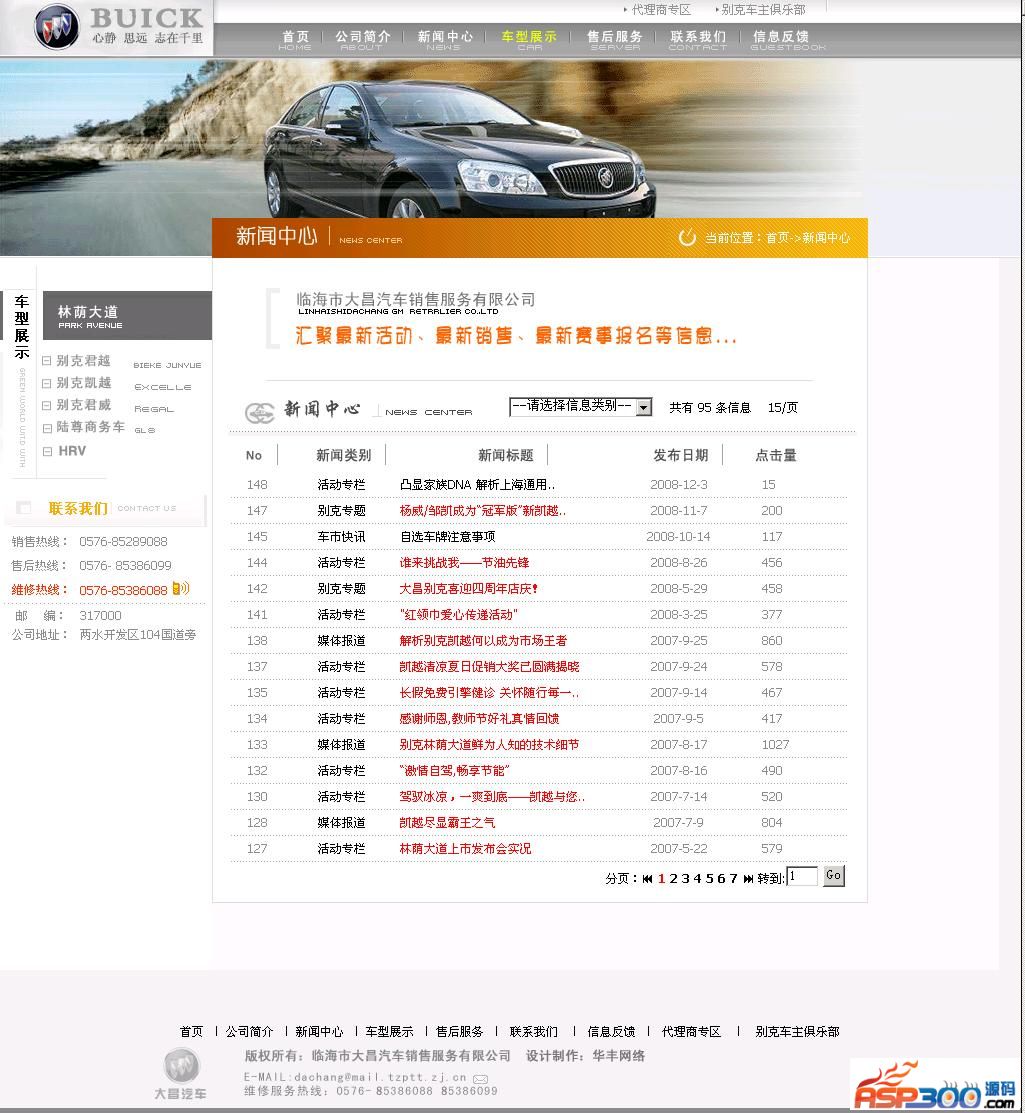Click the page number input field

click(x=802, y=877)
